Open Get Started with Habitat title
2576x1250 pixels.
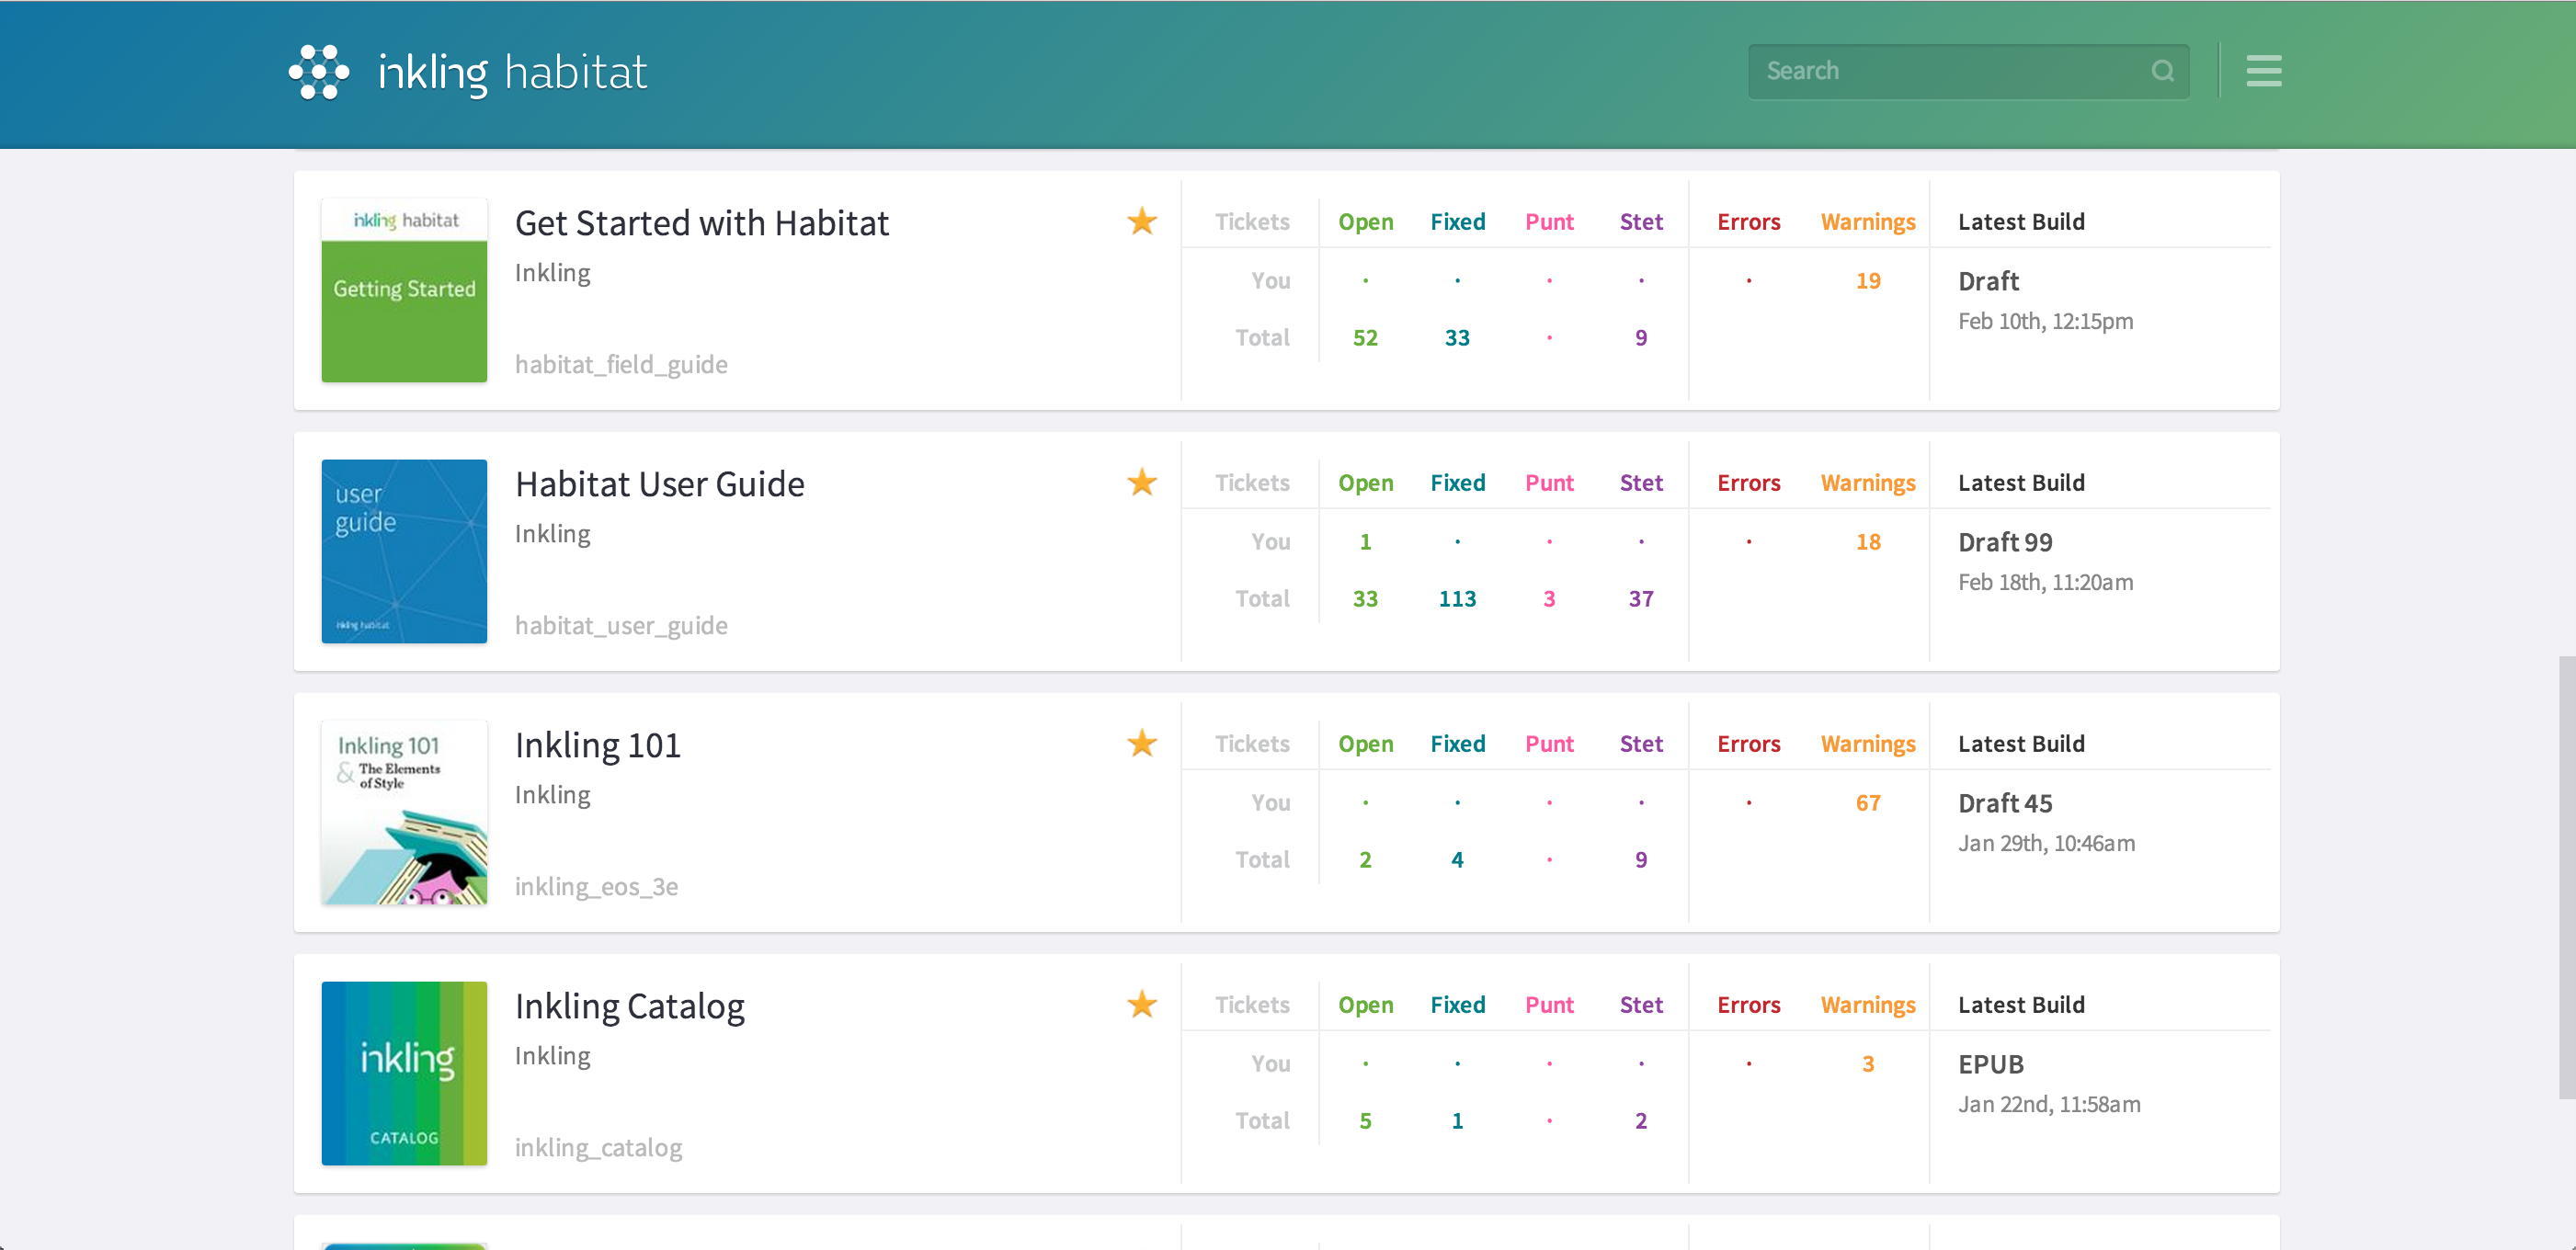[701, 223]
